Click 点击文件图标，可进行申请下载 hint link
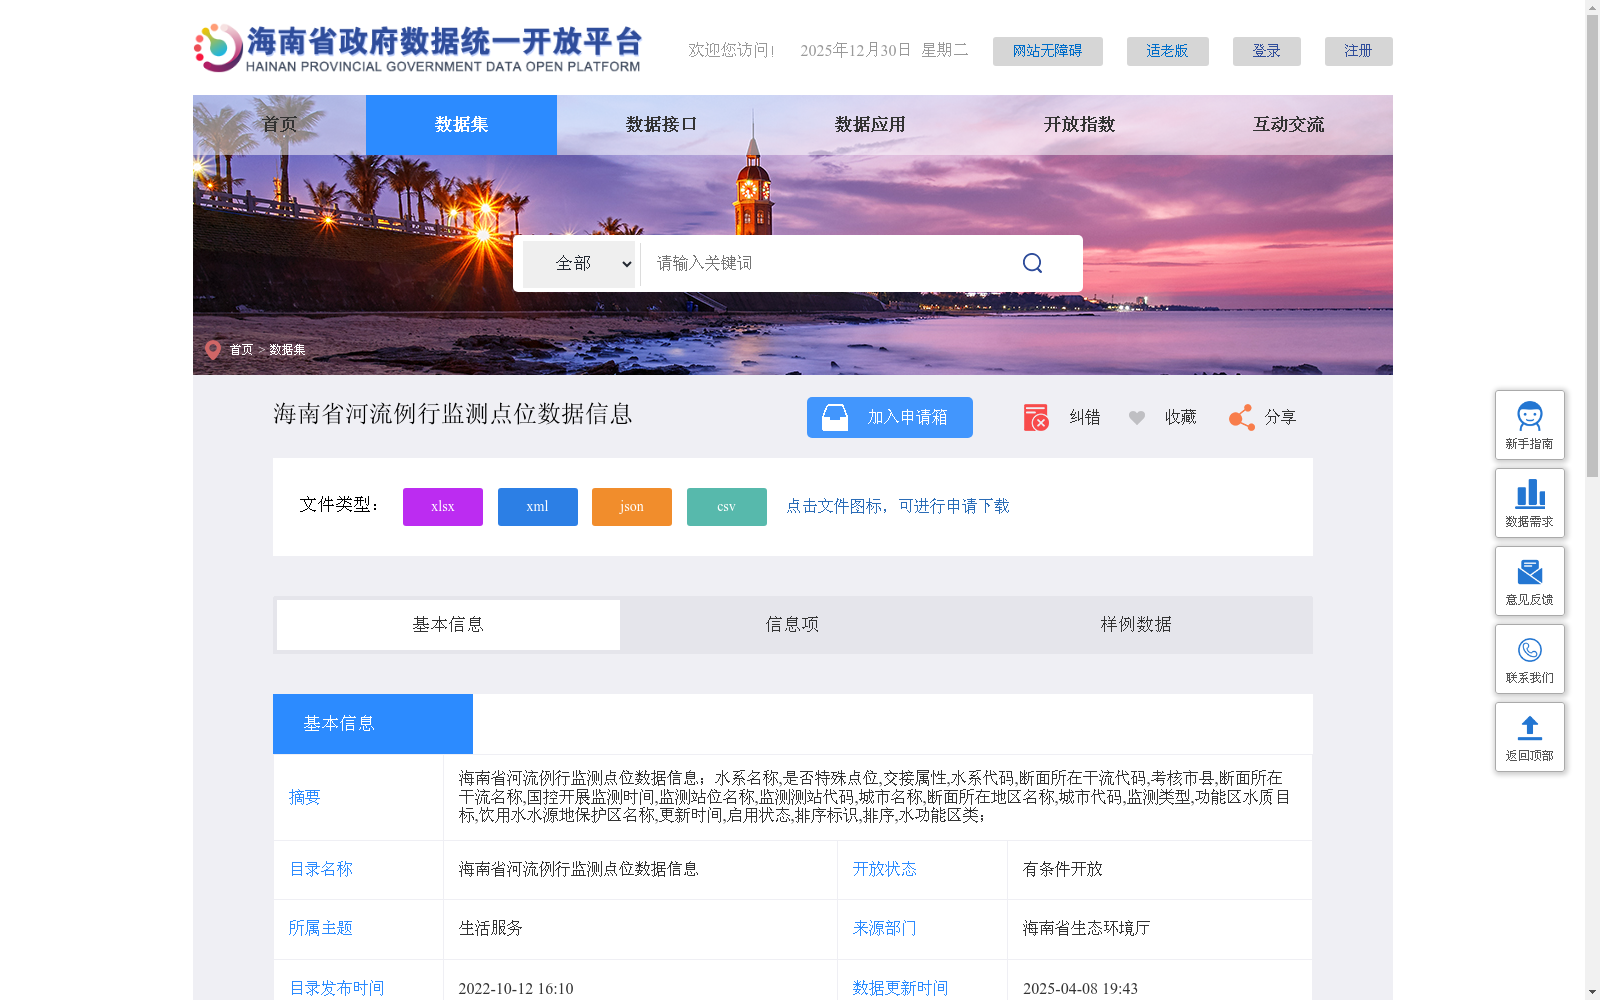Viewport: 1600px width, 1000px height. tap(898, 506)
